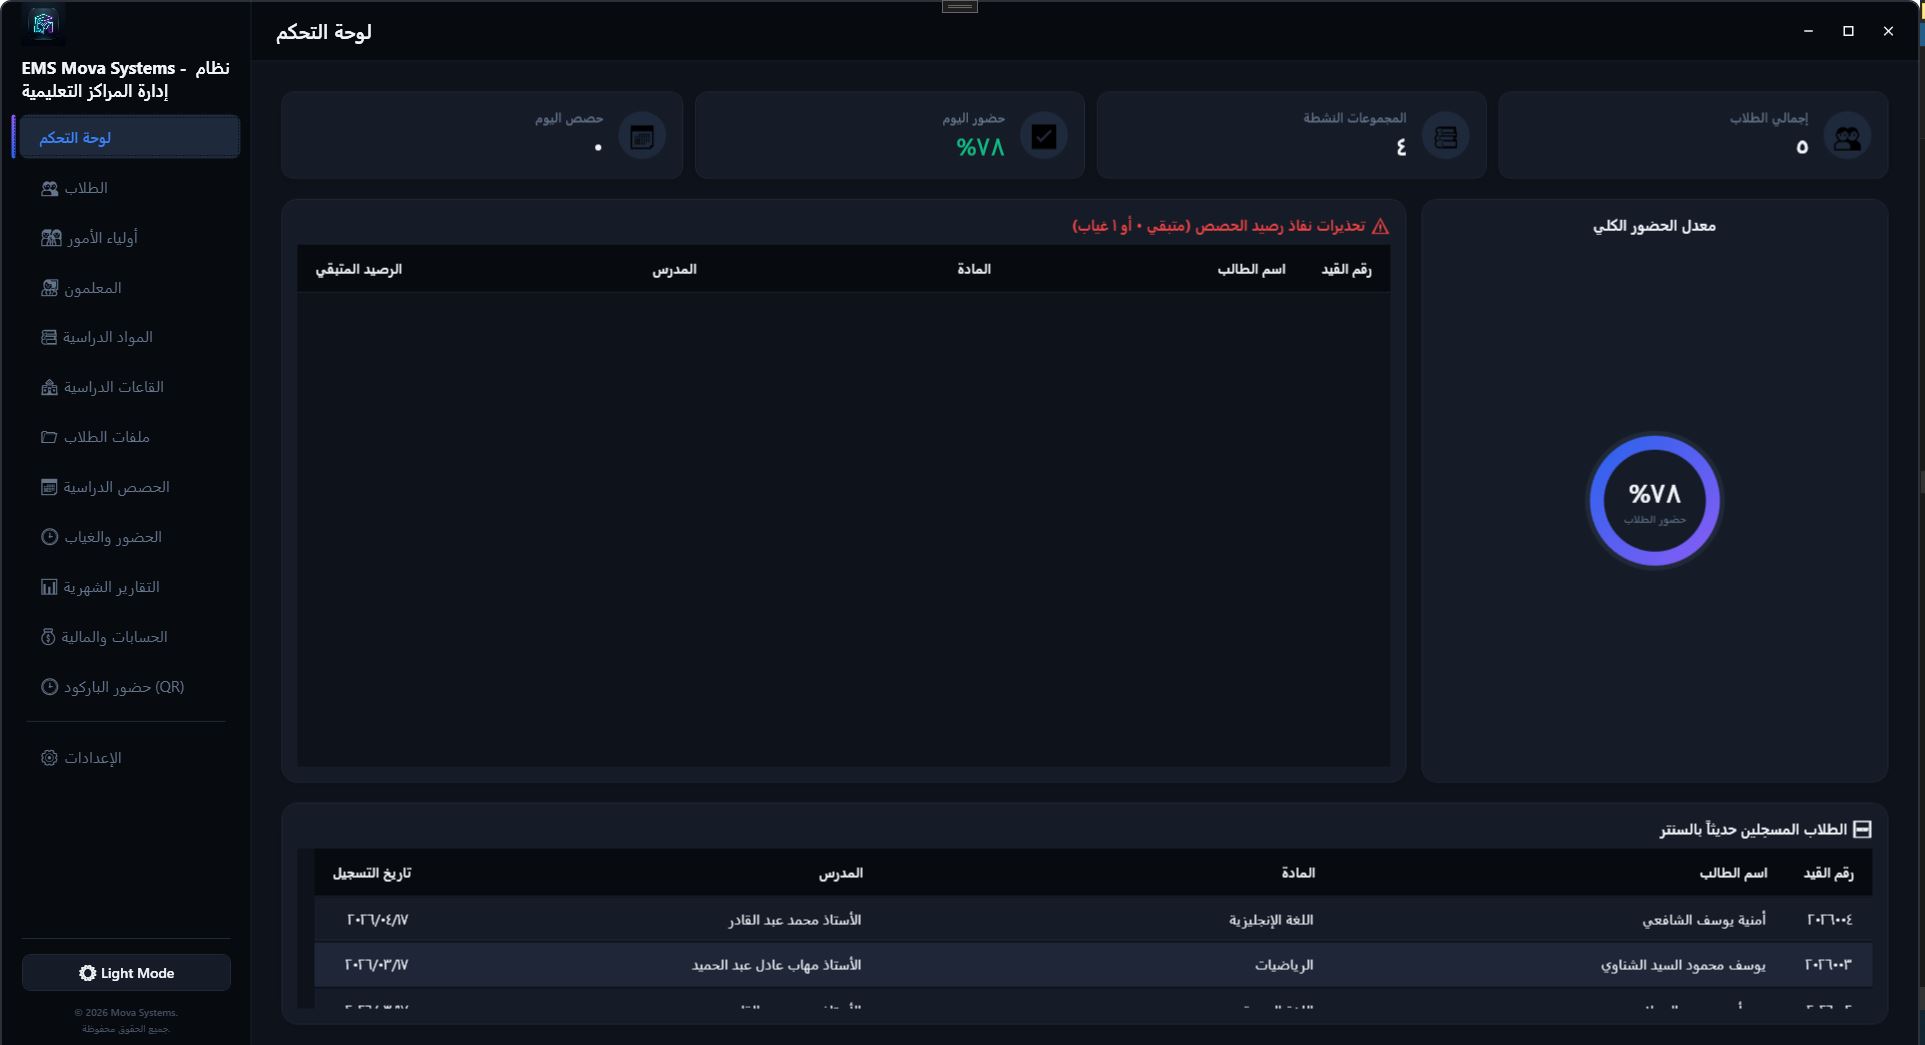Click the clock icon beside حضور الباركود (QR)
The width and height of the screenshot is (1925, 1045).
(x=49, y=687)
